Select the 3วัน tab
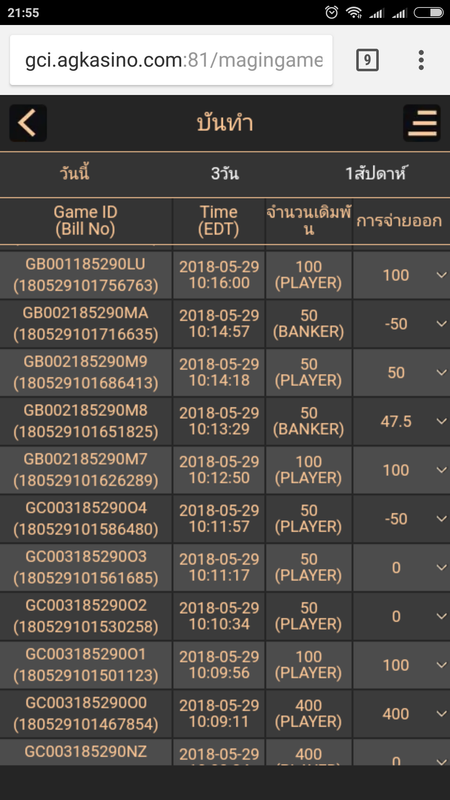 click(225, 173)
